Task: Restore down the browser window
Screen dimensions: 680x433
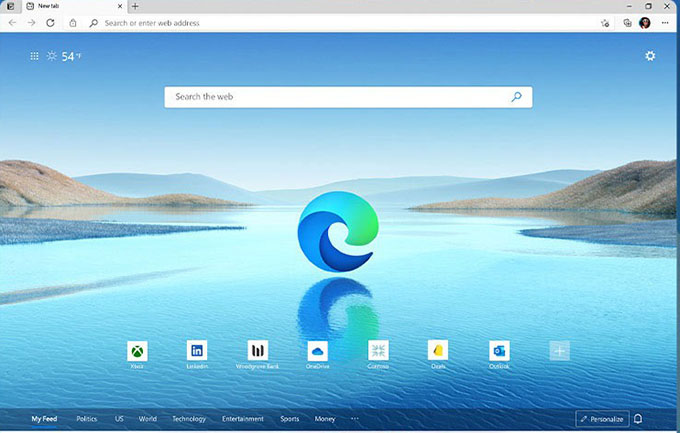Action: (648, 6)
